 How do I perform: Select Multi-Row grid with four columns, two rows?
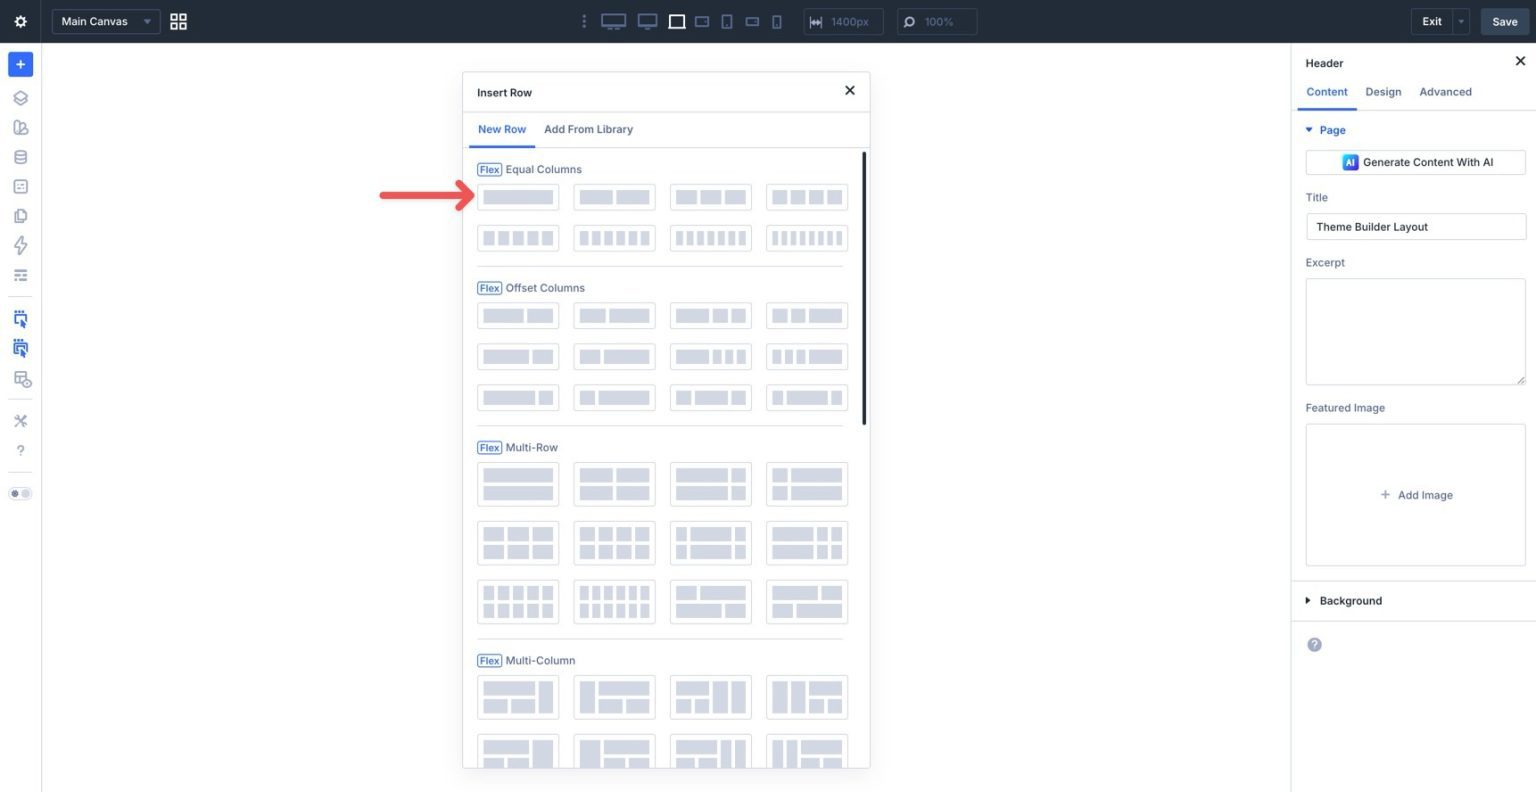(614, 543)
